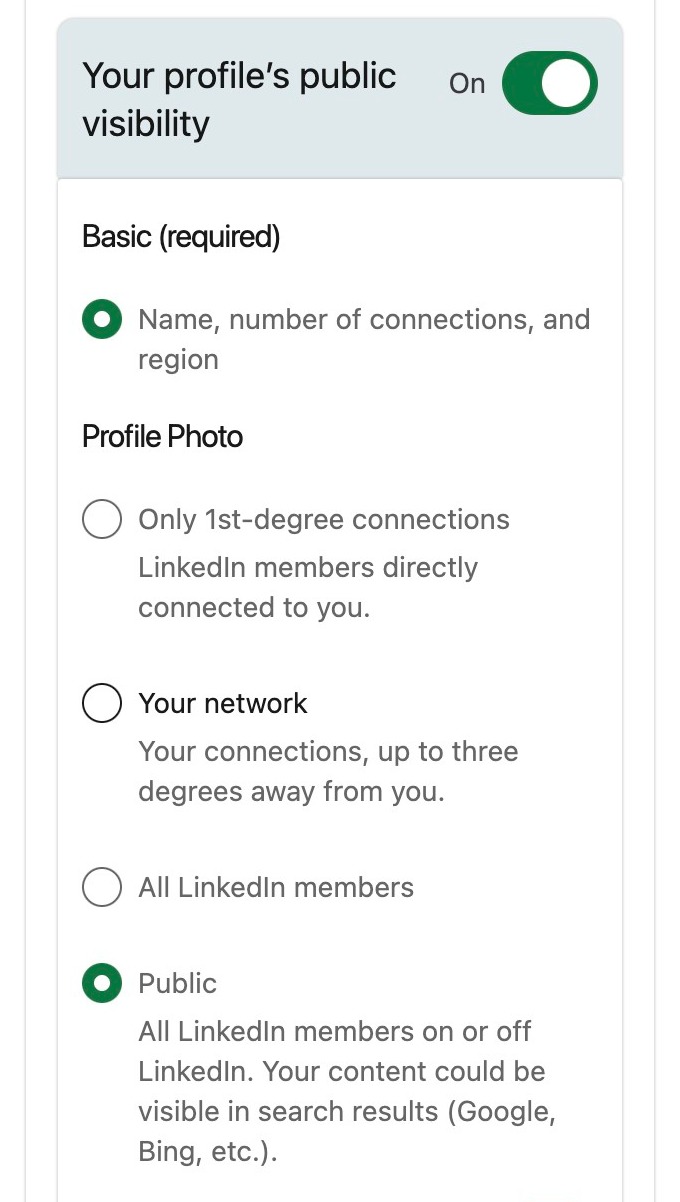Click the "Name, number of connections, and region" text
The width and height of the screenshot is (680, 1202).
pyautogui.click(x=364, y=320)
